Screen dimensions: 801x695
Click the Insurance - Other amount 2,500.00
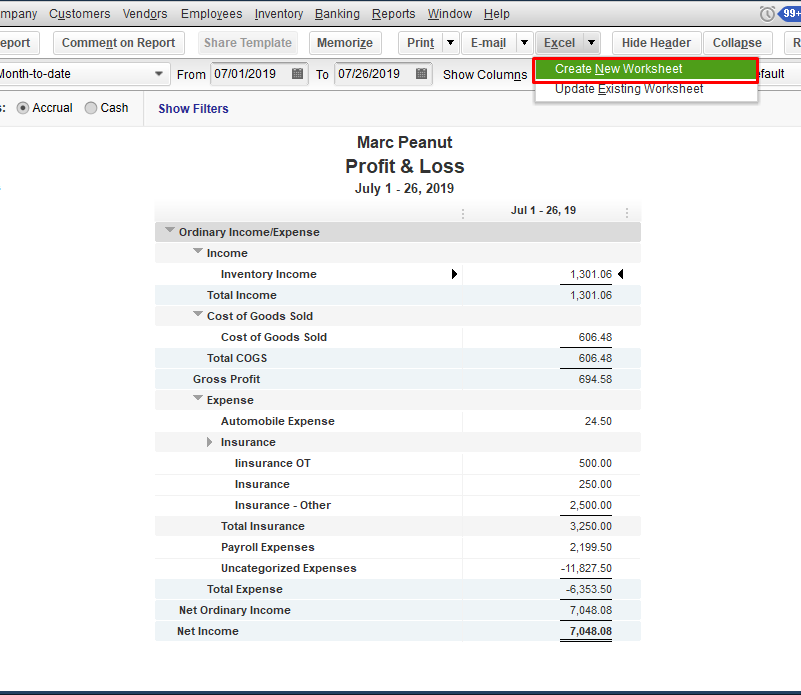click(591, 505)
